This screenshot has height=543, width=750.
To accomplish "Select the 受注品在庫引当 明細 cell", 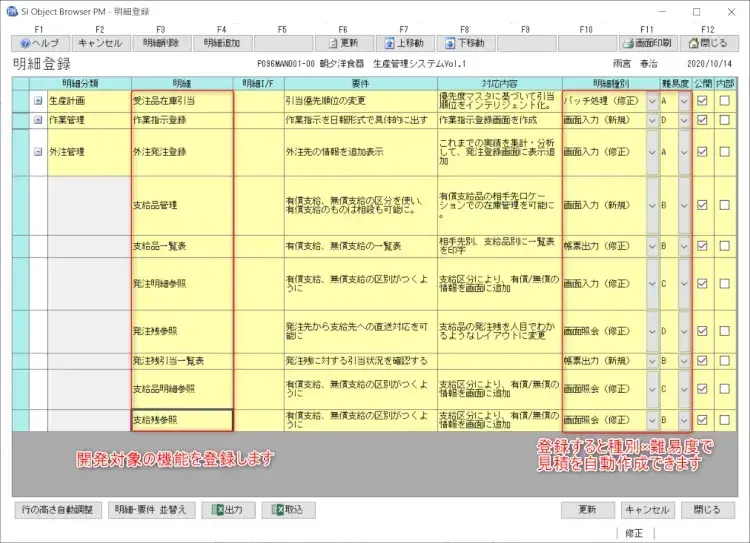I will (x=182, y=101).
